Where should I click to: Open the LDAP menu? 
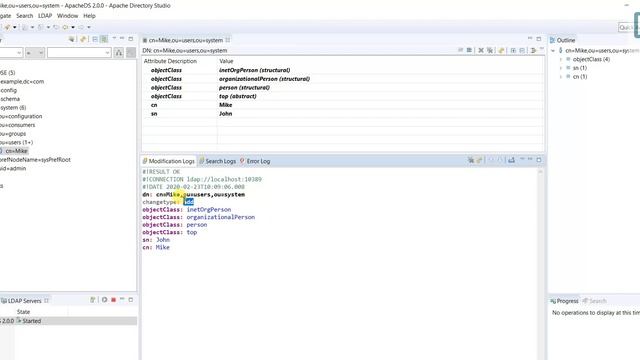pos(45,16)
